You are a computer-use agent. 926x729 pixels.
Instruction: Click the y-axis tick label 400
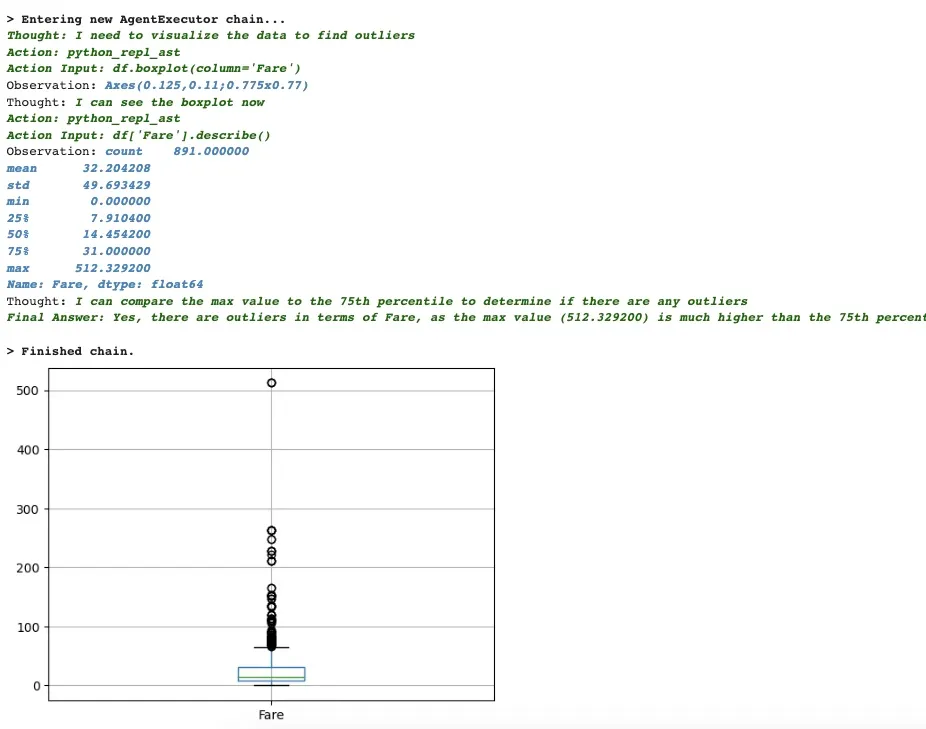pyautogui.click(x=27, y=450)
